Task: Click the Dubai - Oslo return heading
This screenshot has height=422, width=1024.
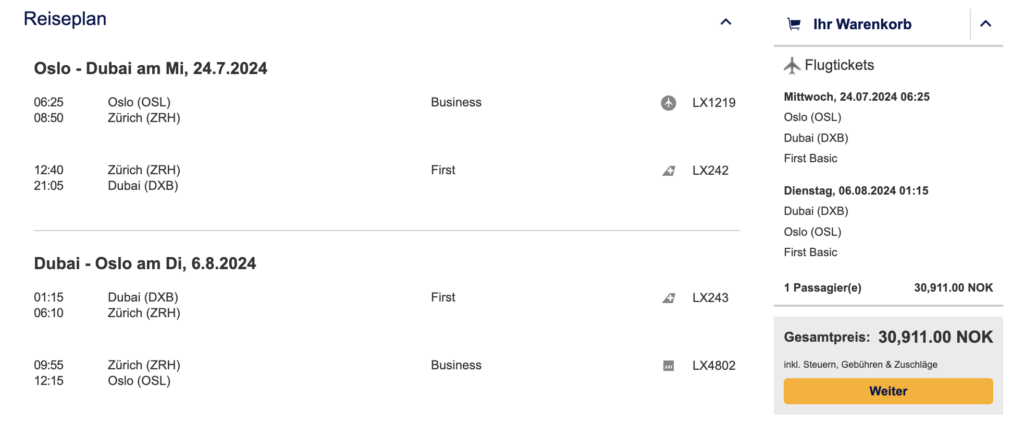Action: pos(145,264)
